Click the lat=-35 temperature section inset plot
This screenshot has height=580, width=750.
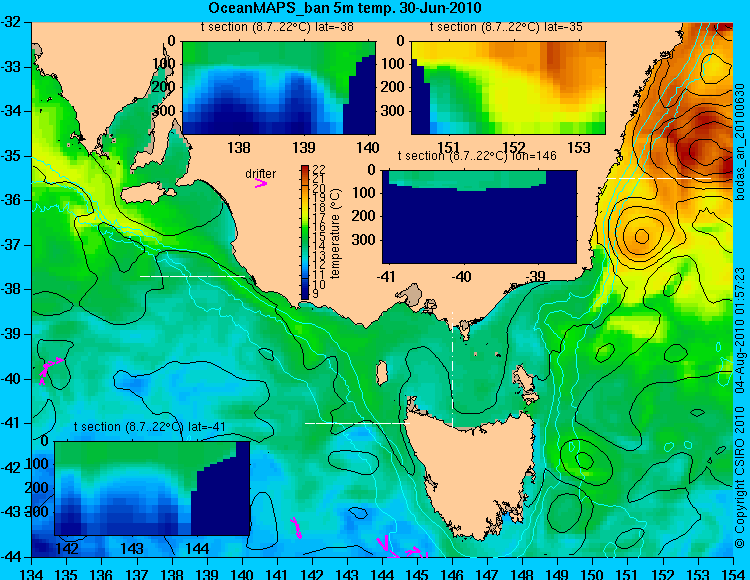point(508,88)
